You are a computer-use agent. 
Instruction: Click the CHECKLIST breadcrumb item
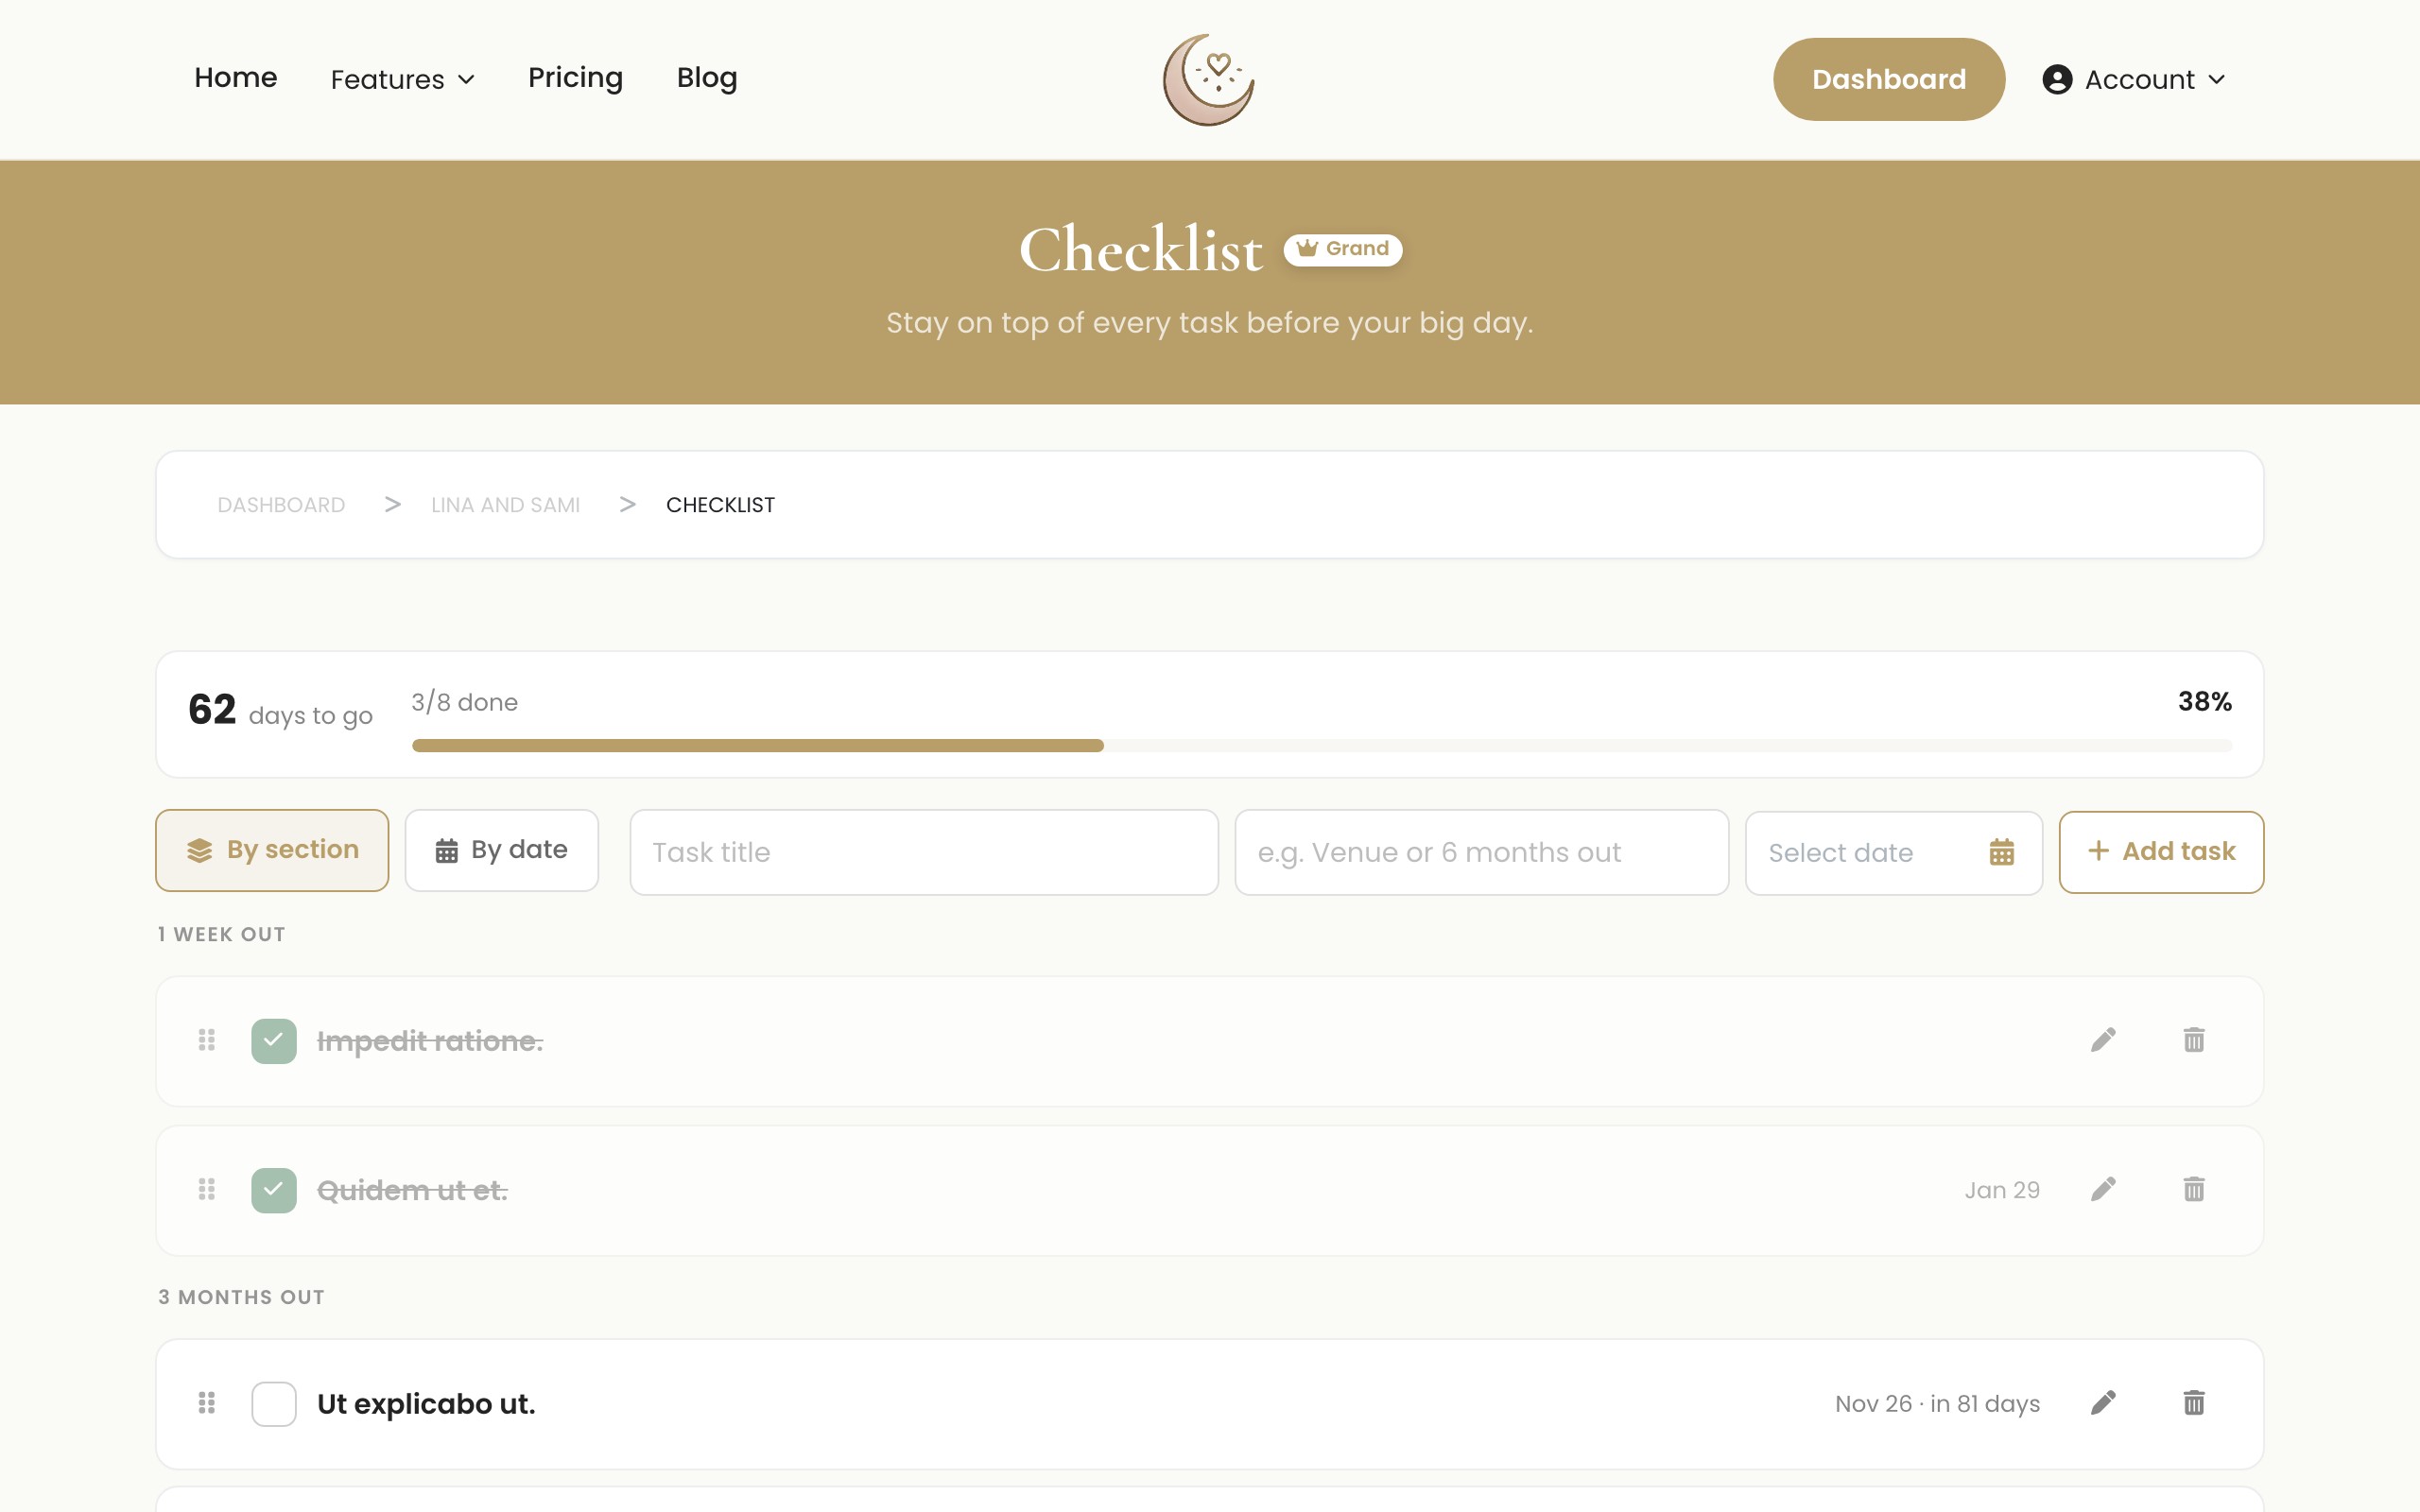coord(720,505)
